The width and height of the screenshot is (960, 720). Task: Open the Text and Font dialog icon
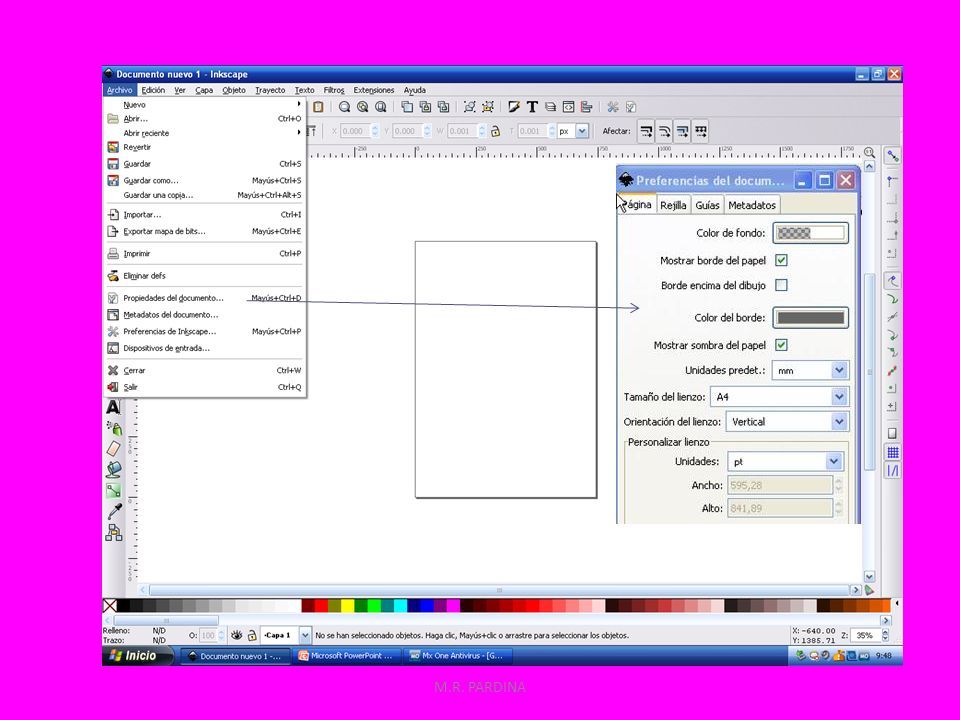[x=532, y=107]
